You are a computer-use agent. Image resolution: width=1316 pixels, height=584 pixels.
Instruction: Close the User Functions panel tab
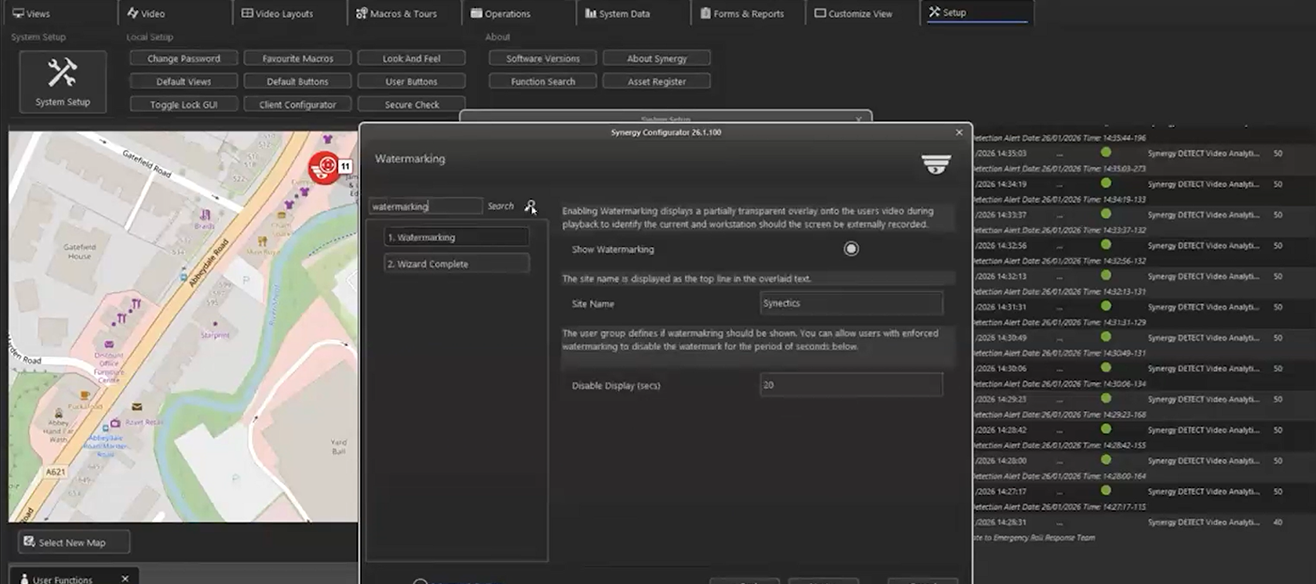125,578
